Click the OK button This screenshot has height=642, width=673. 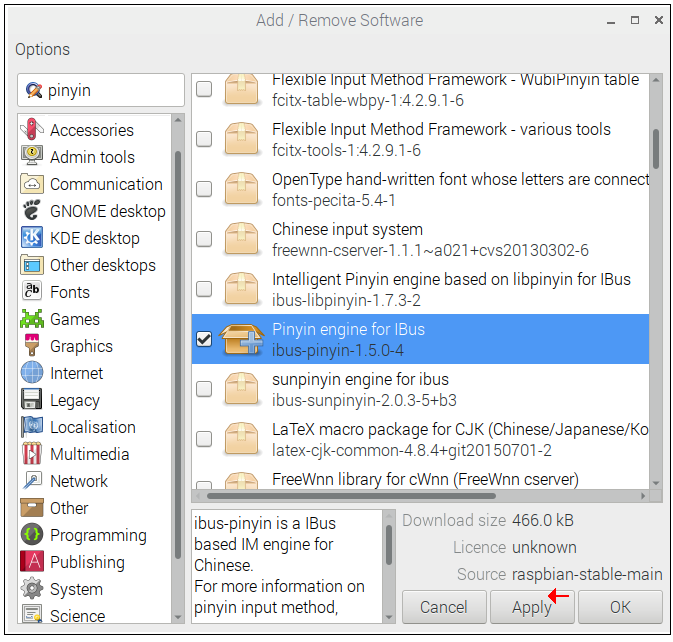(620, 607)
